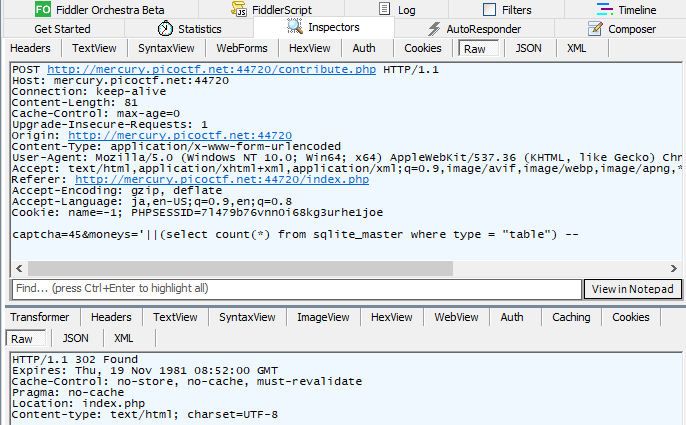Viewport: 686px width, 425px height.
Task: Open the Filters tab
Action: pos(507,9)
